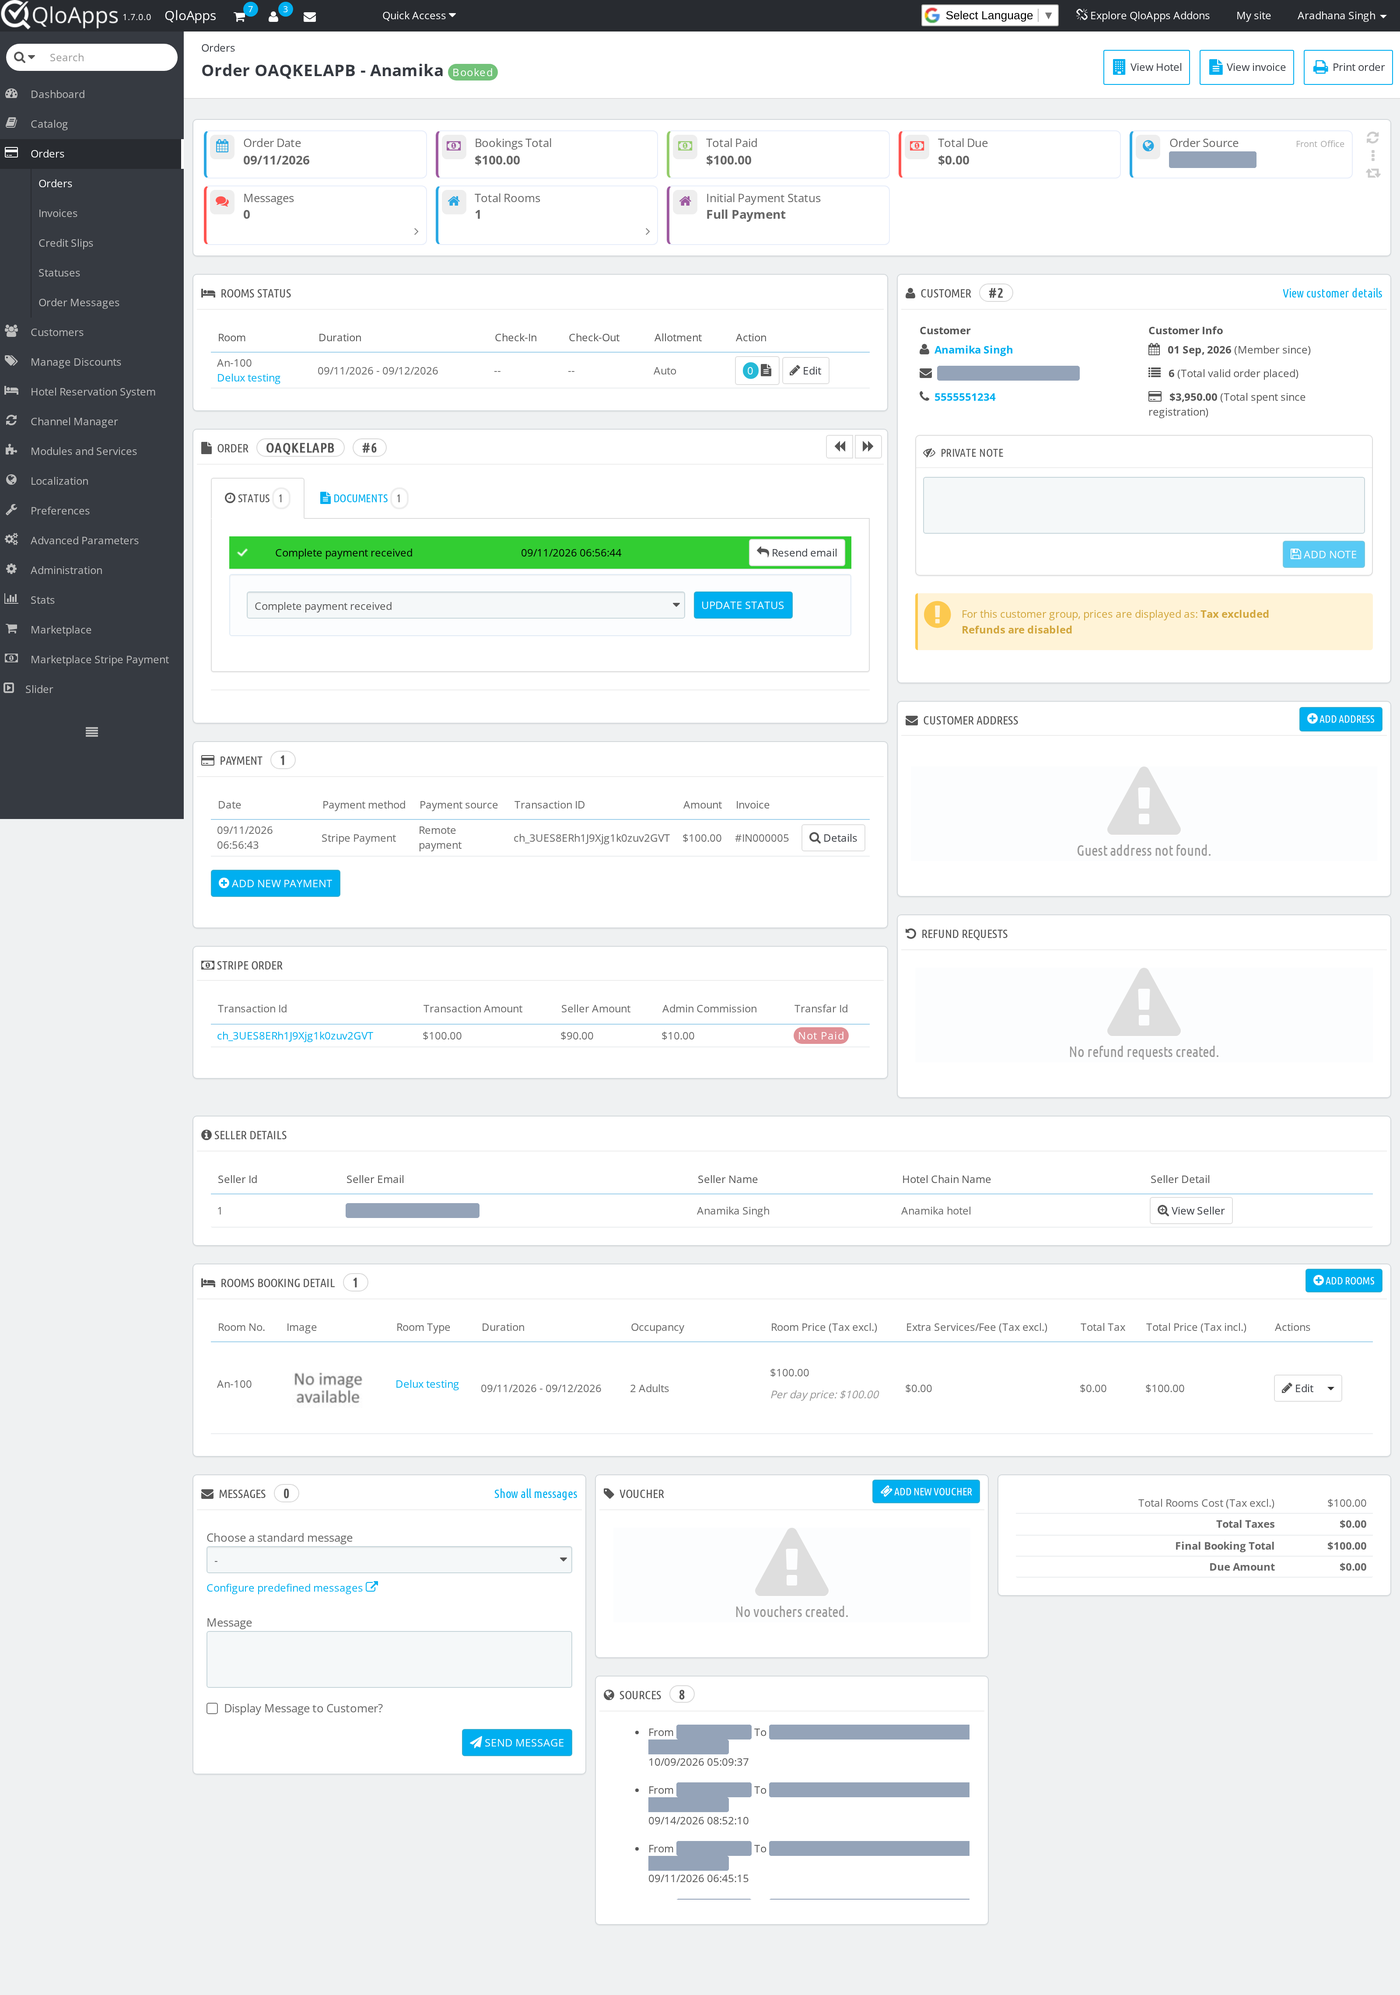Expand the Aradhana Singh user menu
The image size is (1400, 1995).
1341,16
